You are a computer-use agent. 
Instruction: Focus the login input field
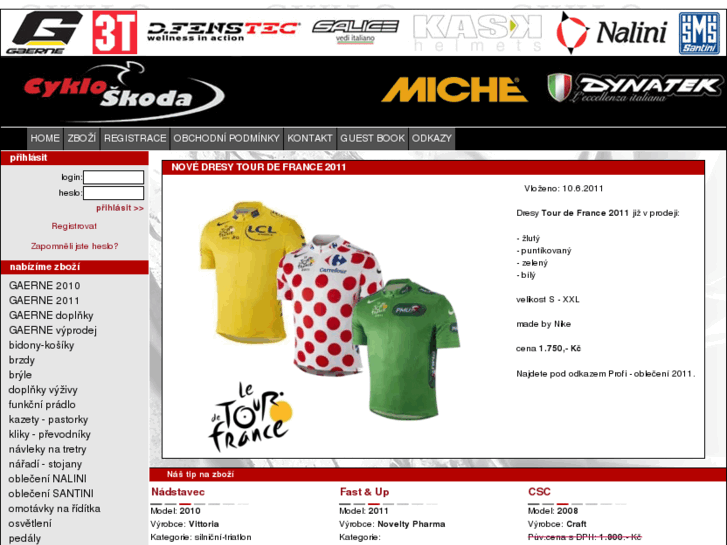[x=113, y=177]
